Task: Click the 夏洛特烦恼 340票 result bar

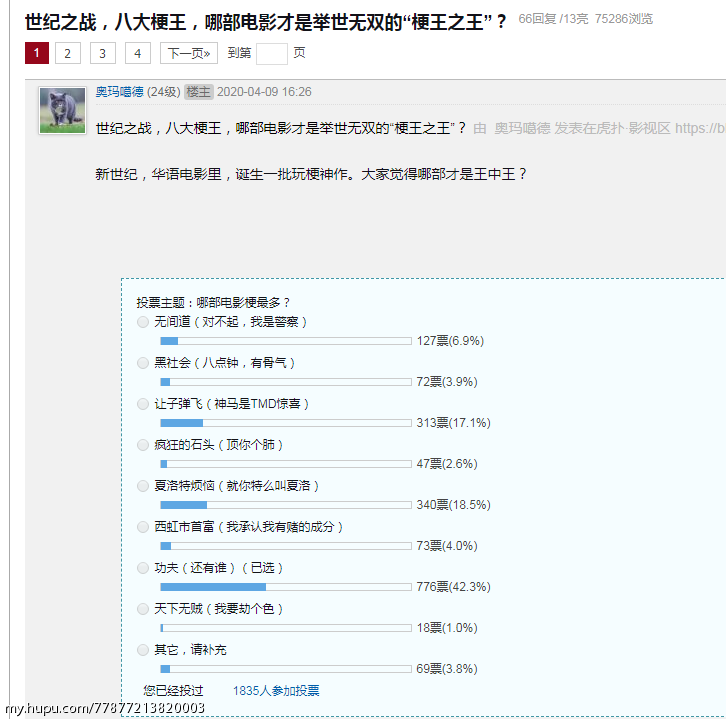Action: (x=286, y=505)
